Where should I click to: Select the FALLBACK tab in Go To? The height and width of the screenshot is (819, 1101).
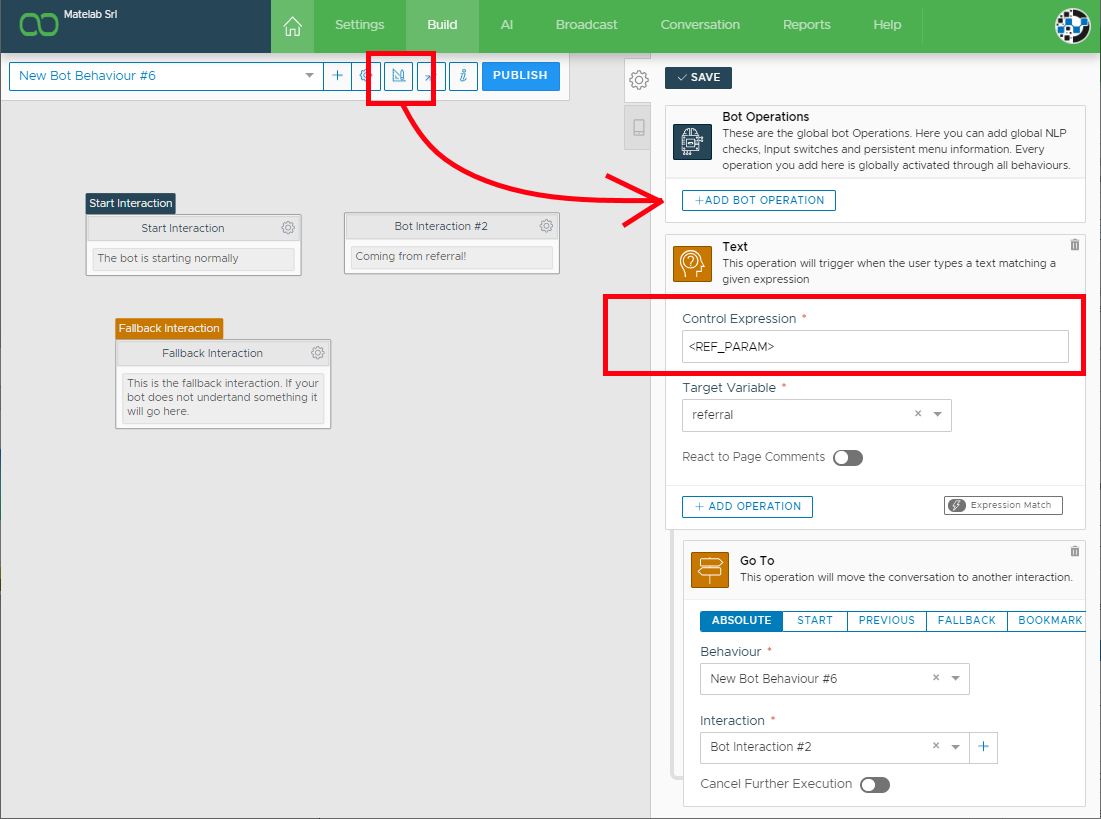click(x=966, y=621)
